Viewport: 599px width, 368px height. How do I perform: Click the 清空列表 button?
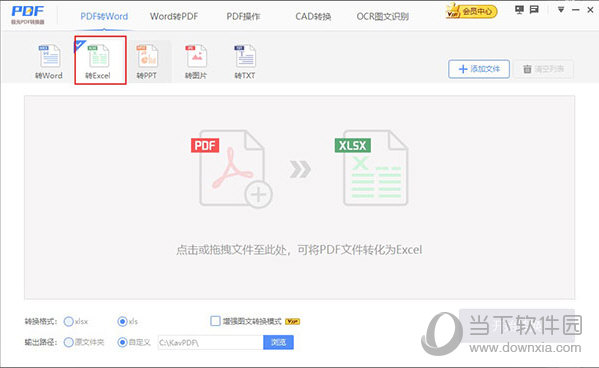(x=544, y=69)
